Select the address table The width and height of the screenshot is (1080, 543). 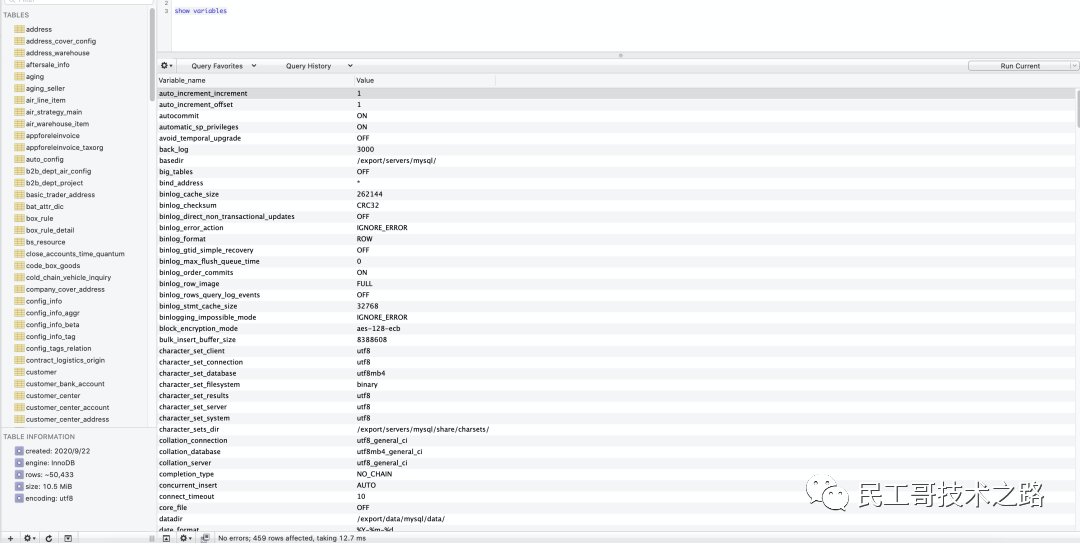39,30
